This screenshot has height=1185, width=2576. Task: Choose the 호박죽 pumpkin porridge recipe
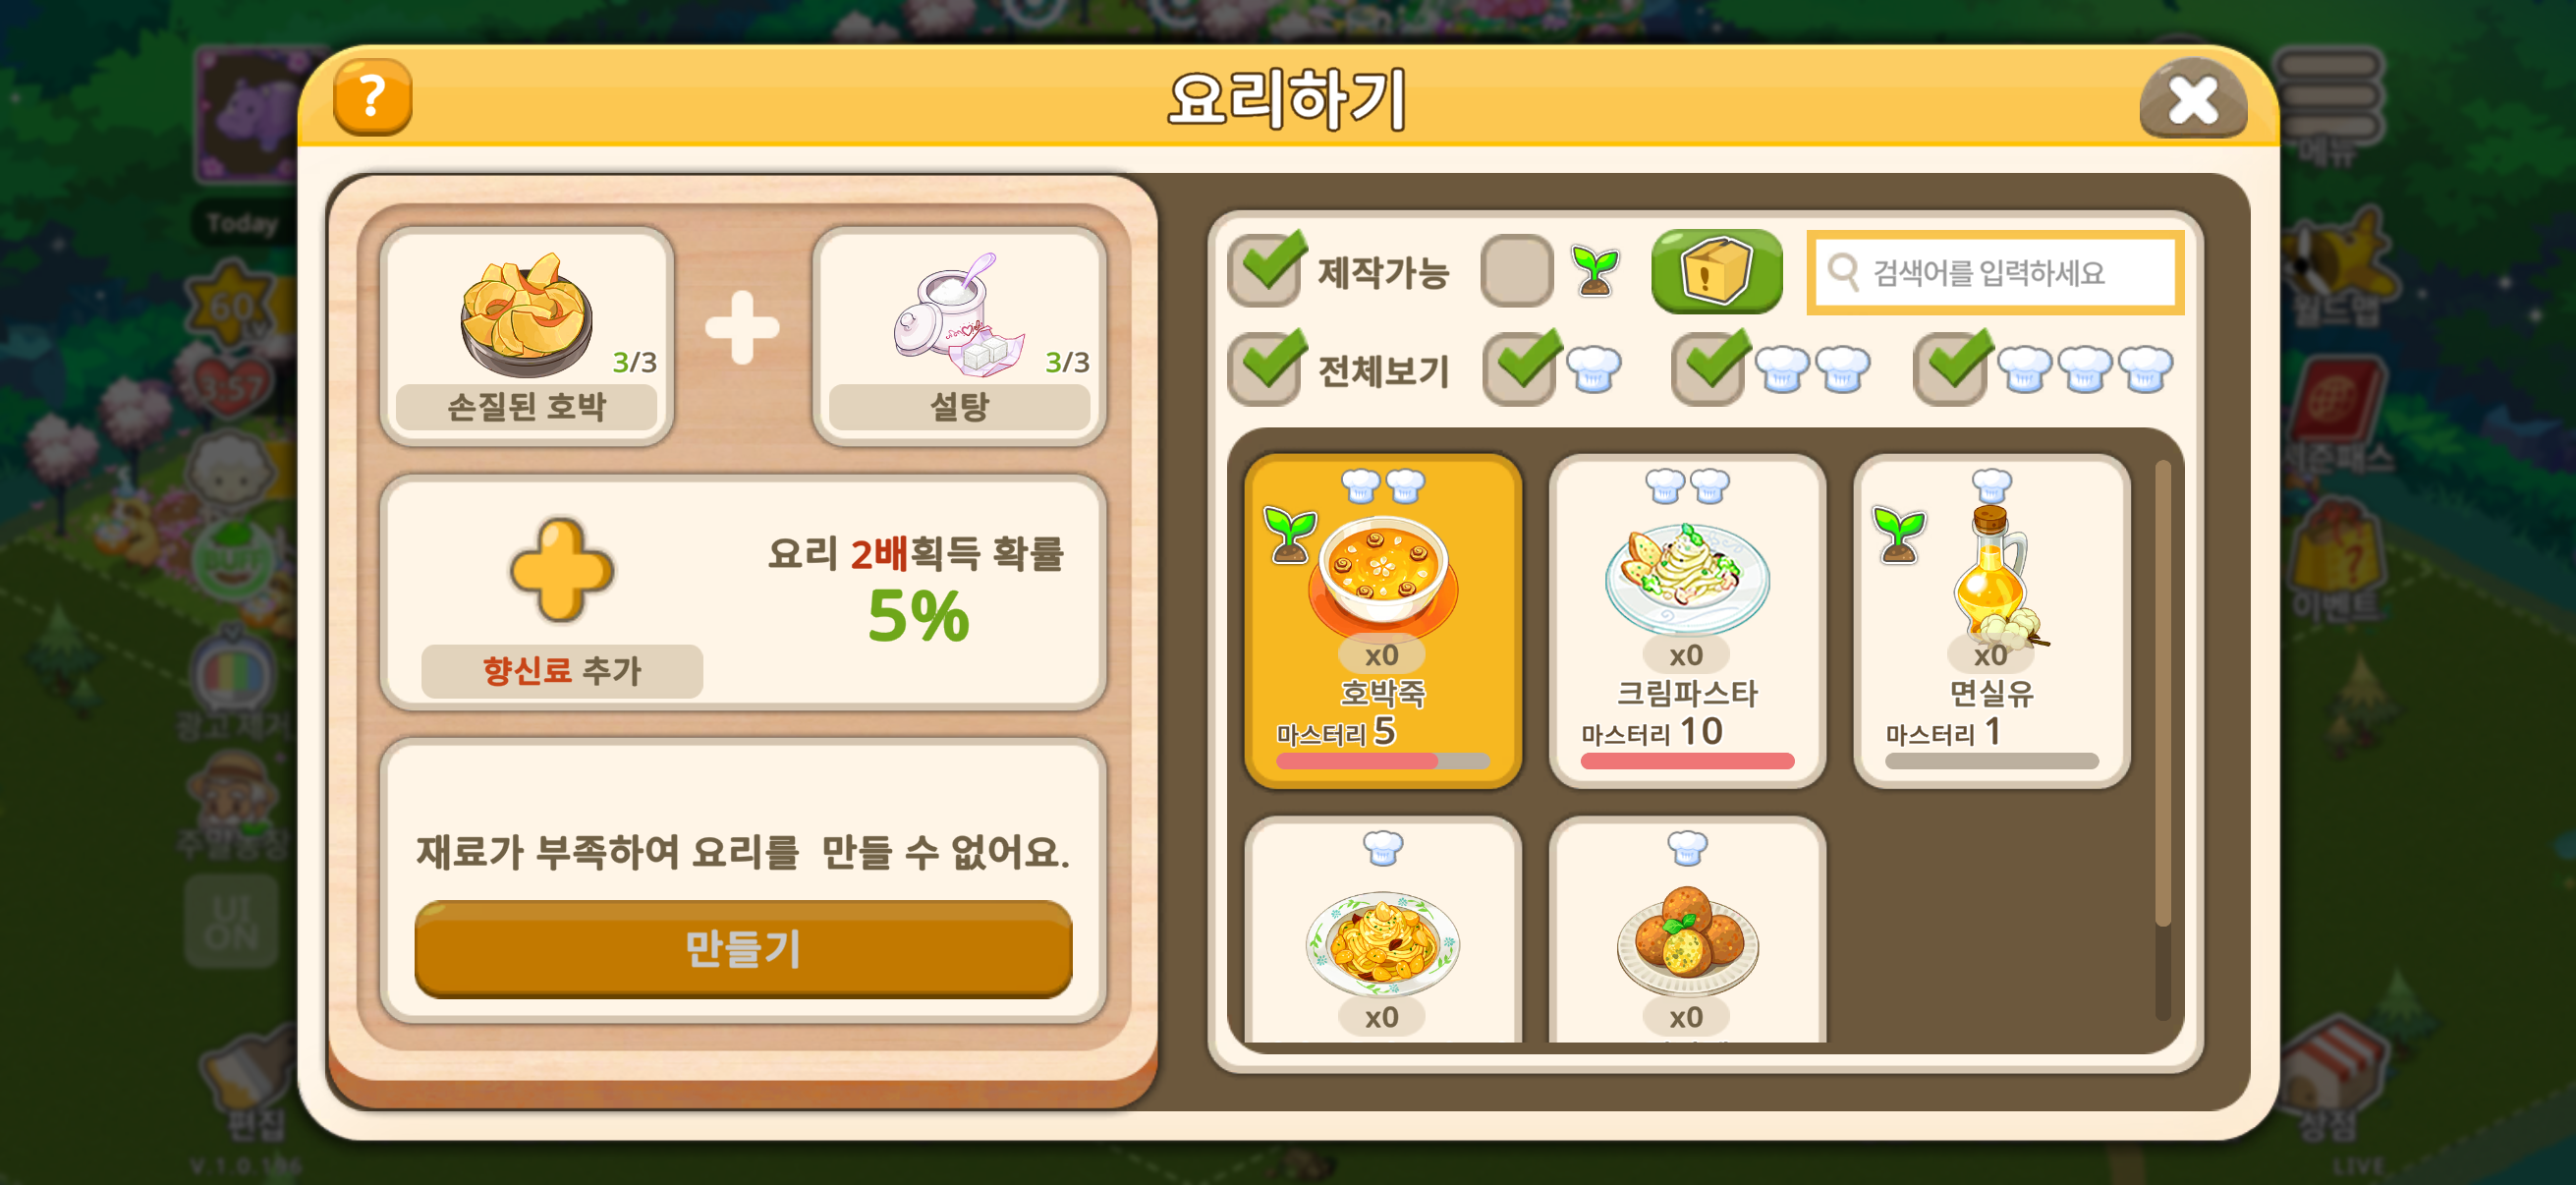pyautogui.click(x=1382, y=621)
